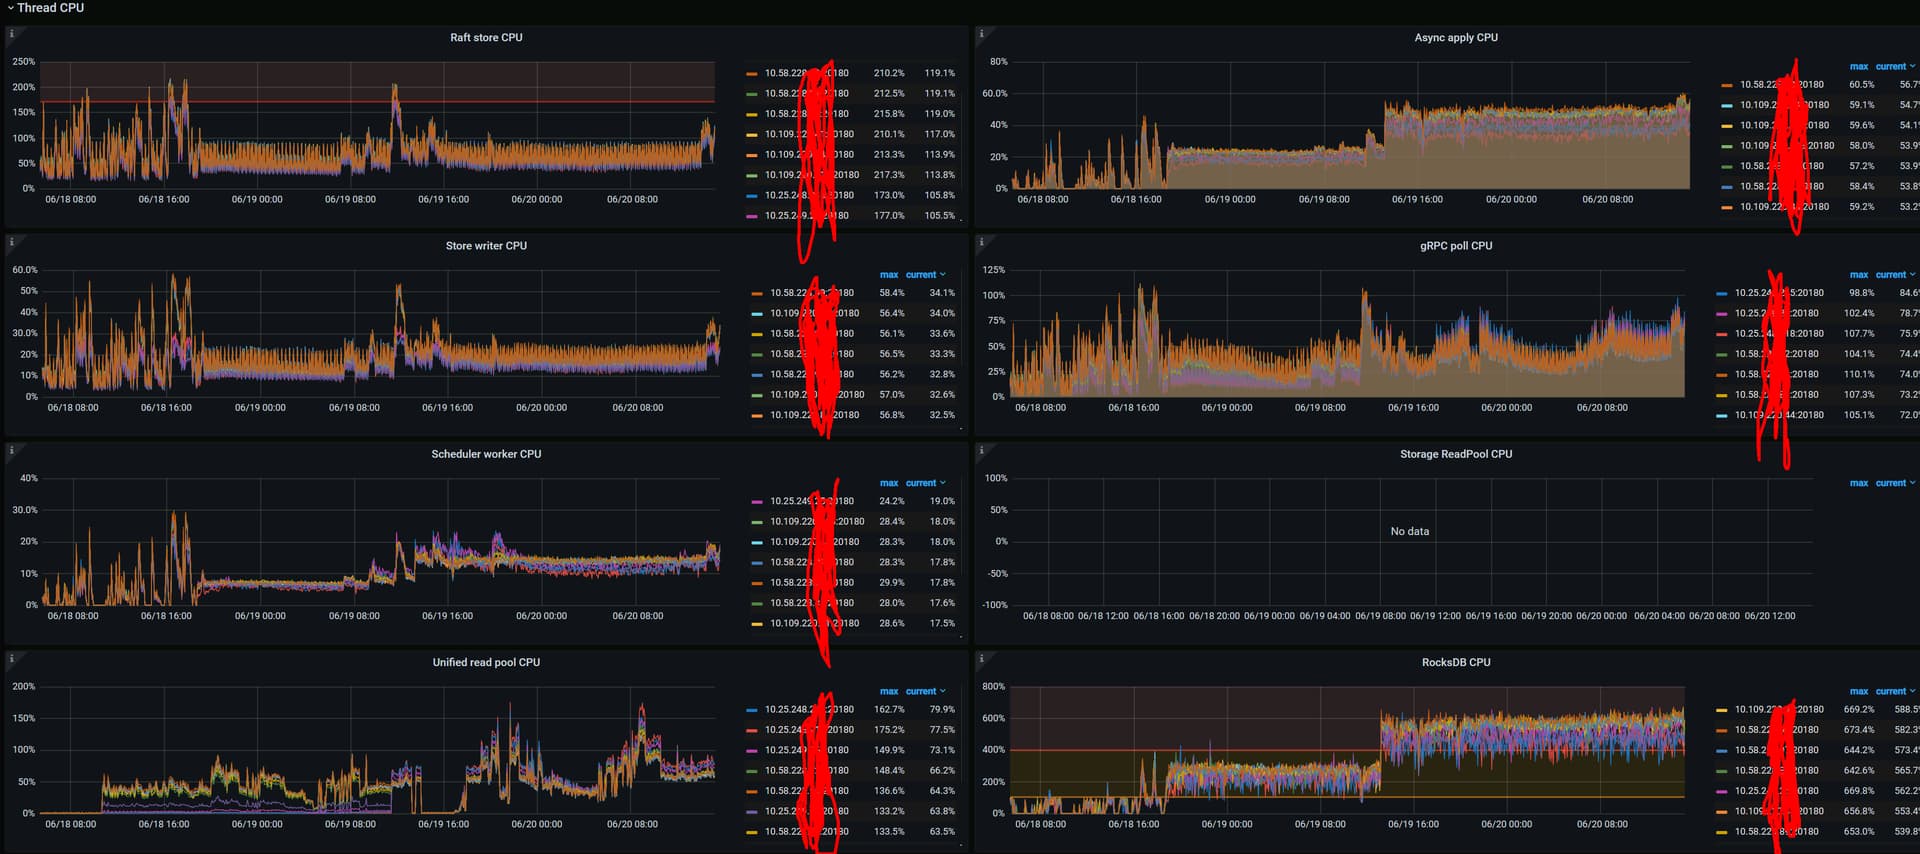Viewport: 1920px width, 854px height.
Task: Click the info icon on gRPC poll CPU panel
Action: [981, 242]
